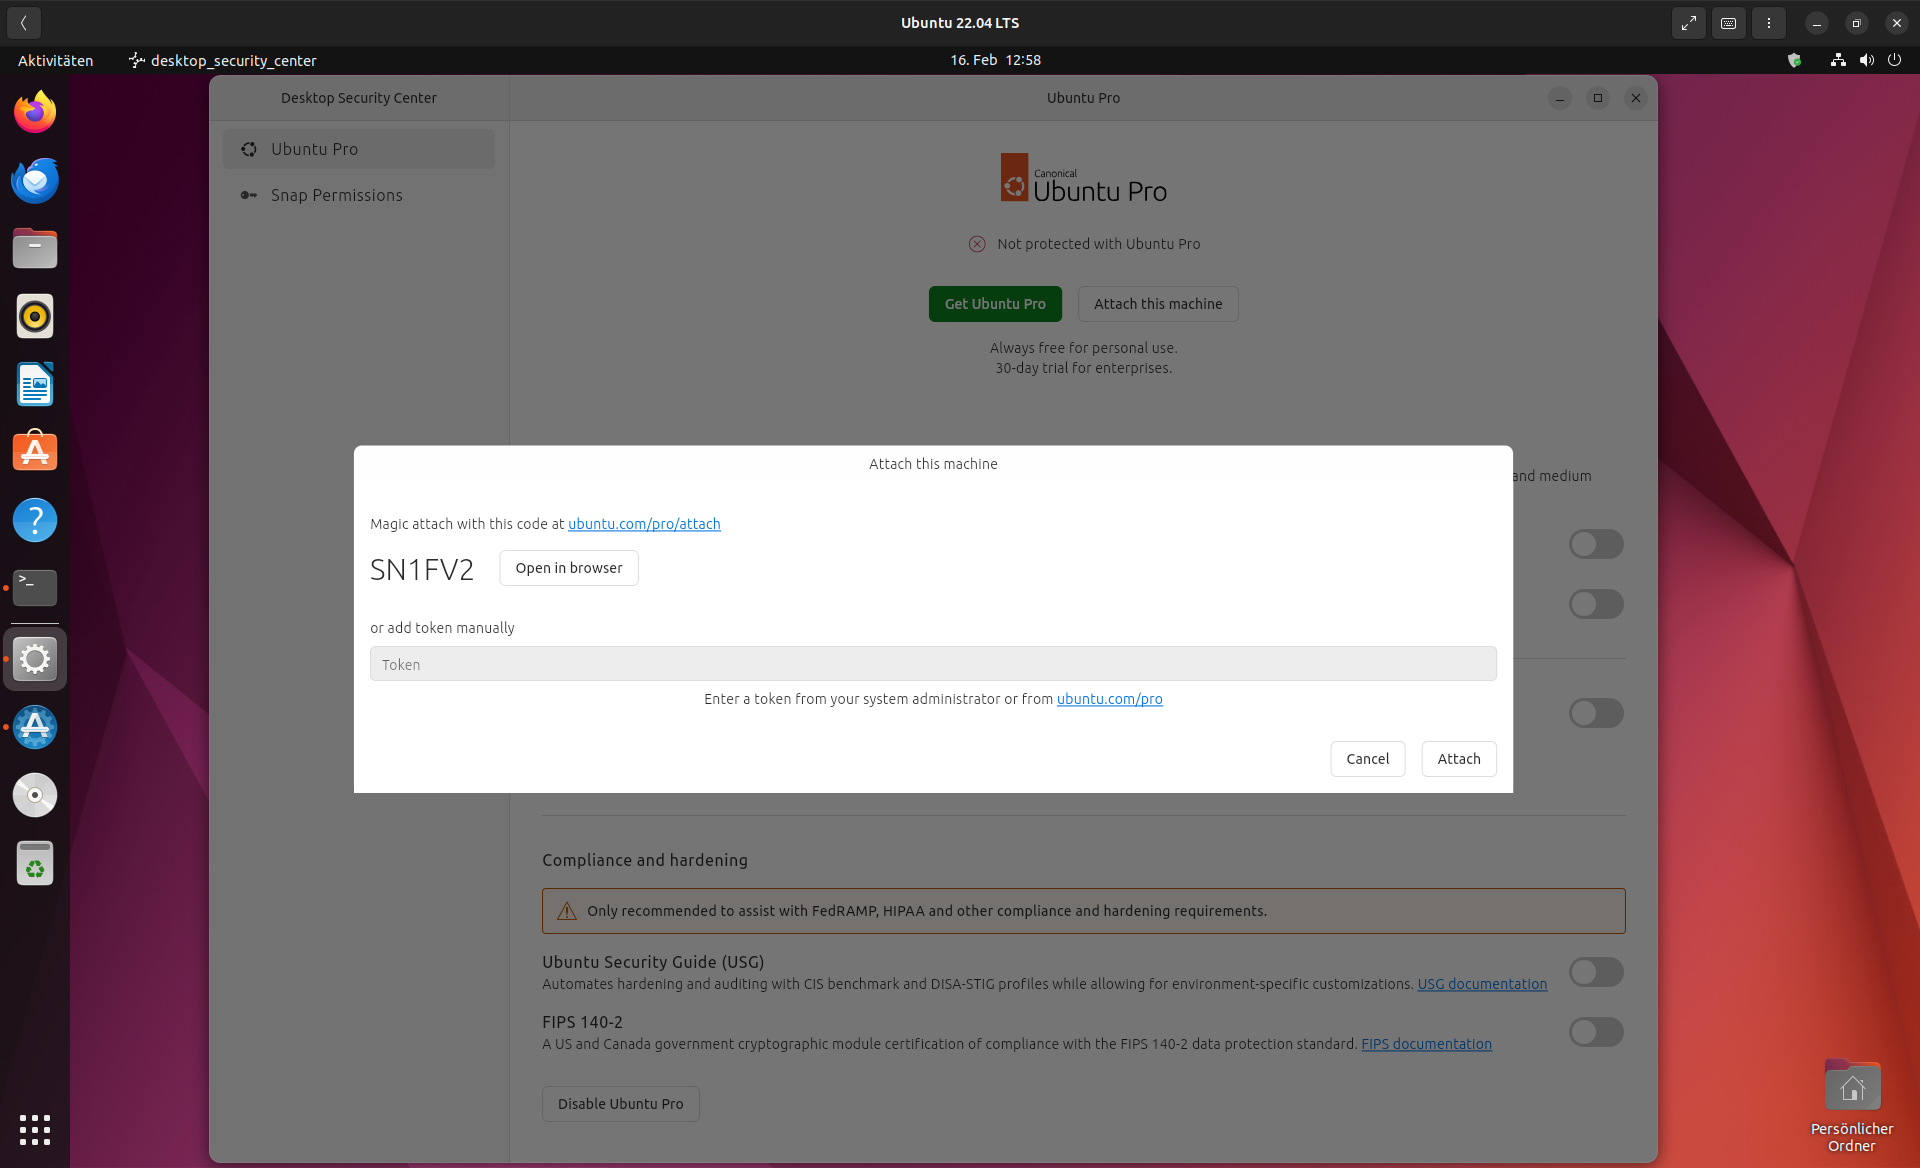Click the Help question mark icon

[35, 520]
